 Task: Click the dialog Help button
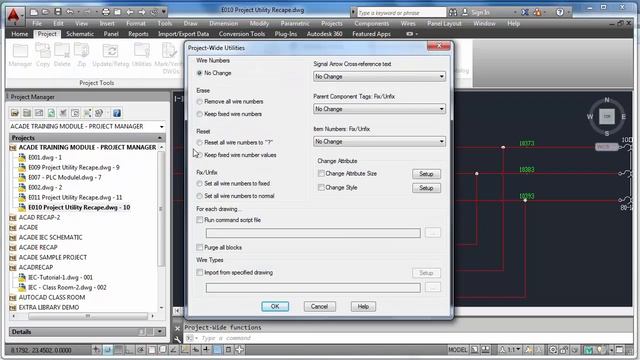363,307
